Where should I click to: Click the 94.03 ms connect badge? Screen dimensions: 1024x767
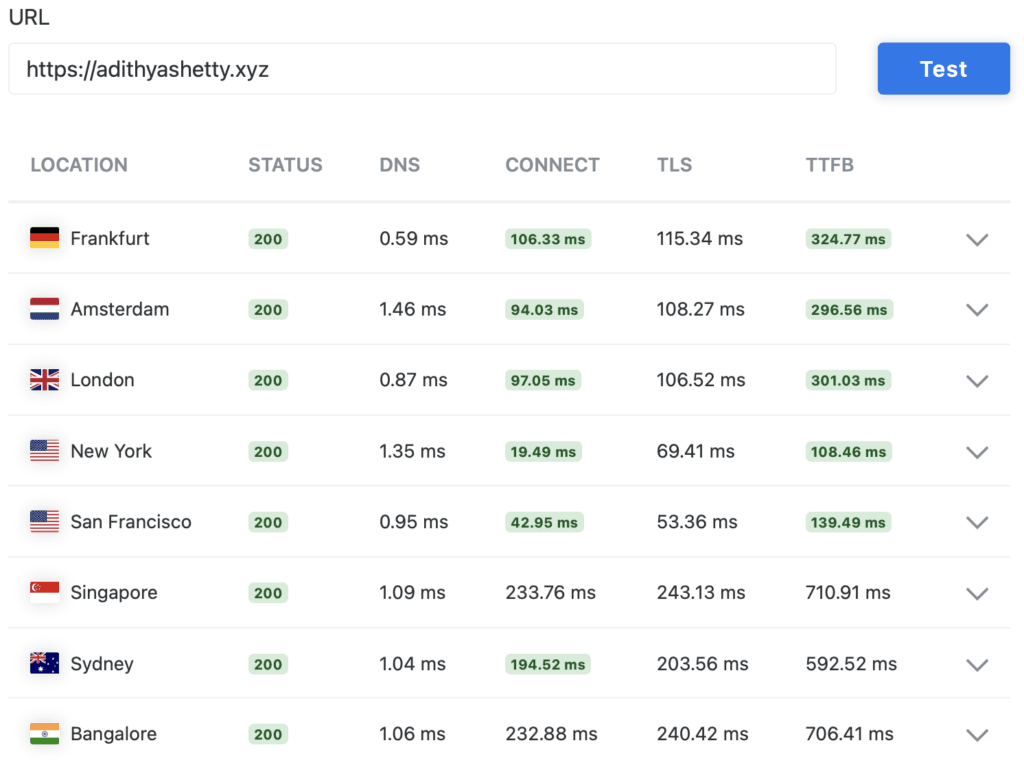pos(544,310)
